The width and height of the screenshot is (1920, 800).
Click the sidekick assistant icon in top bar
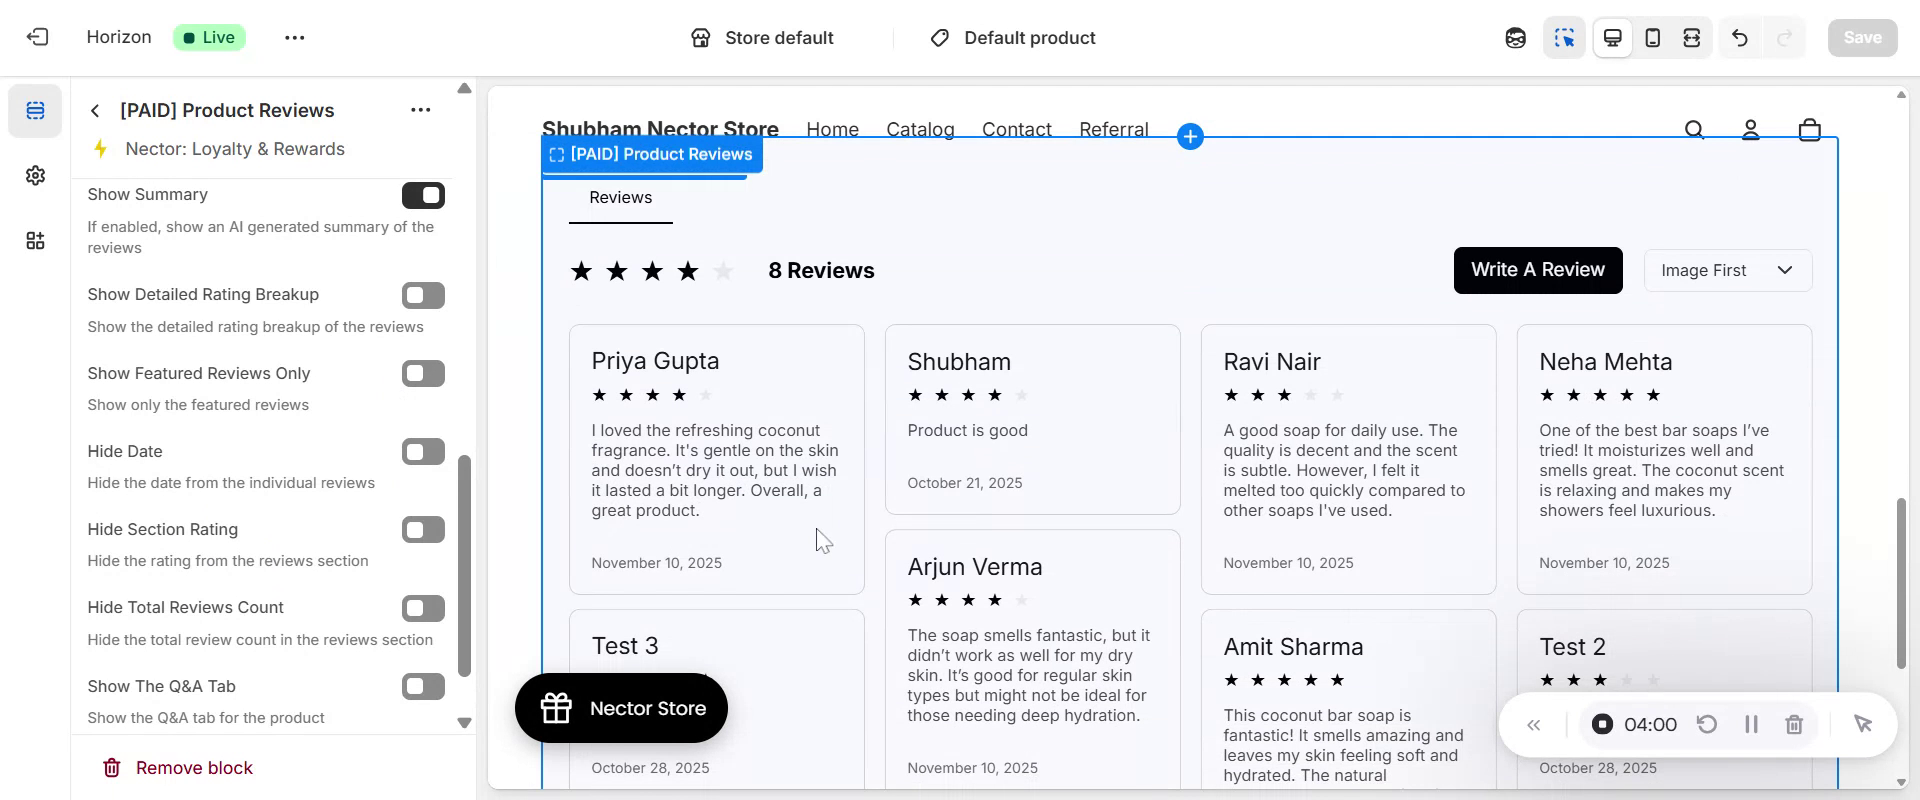click(1516, 38)
